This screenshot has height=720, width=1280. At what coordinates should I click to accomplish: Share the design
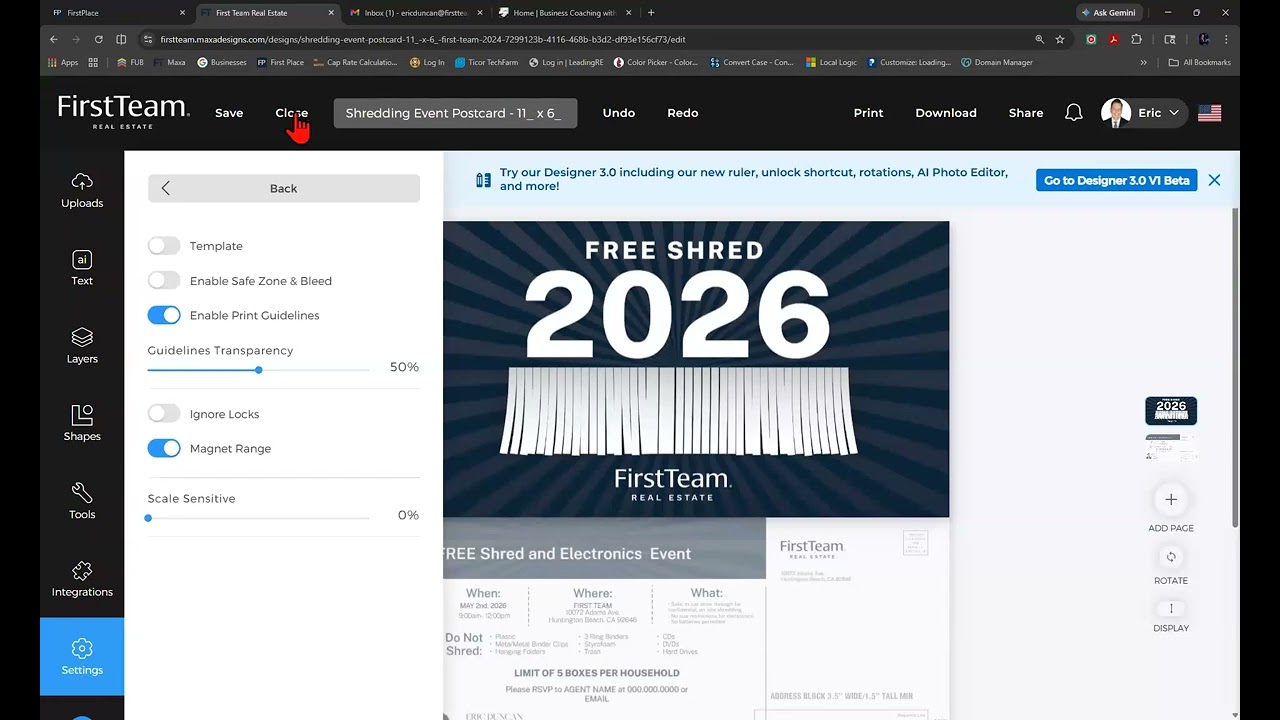[x=1026, y=113]
